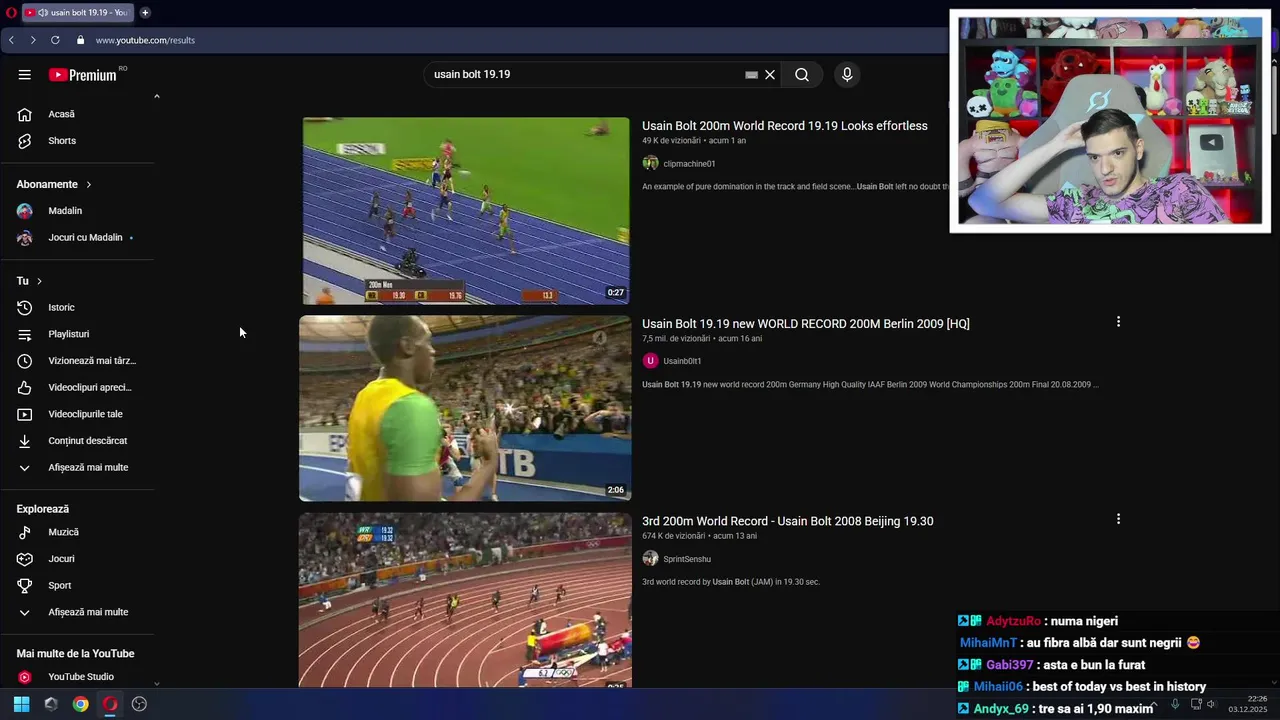Open more options for Beijing 19.30 video

click(x=1118, y=519)
